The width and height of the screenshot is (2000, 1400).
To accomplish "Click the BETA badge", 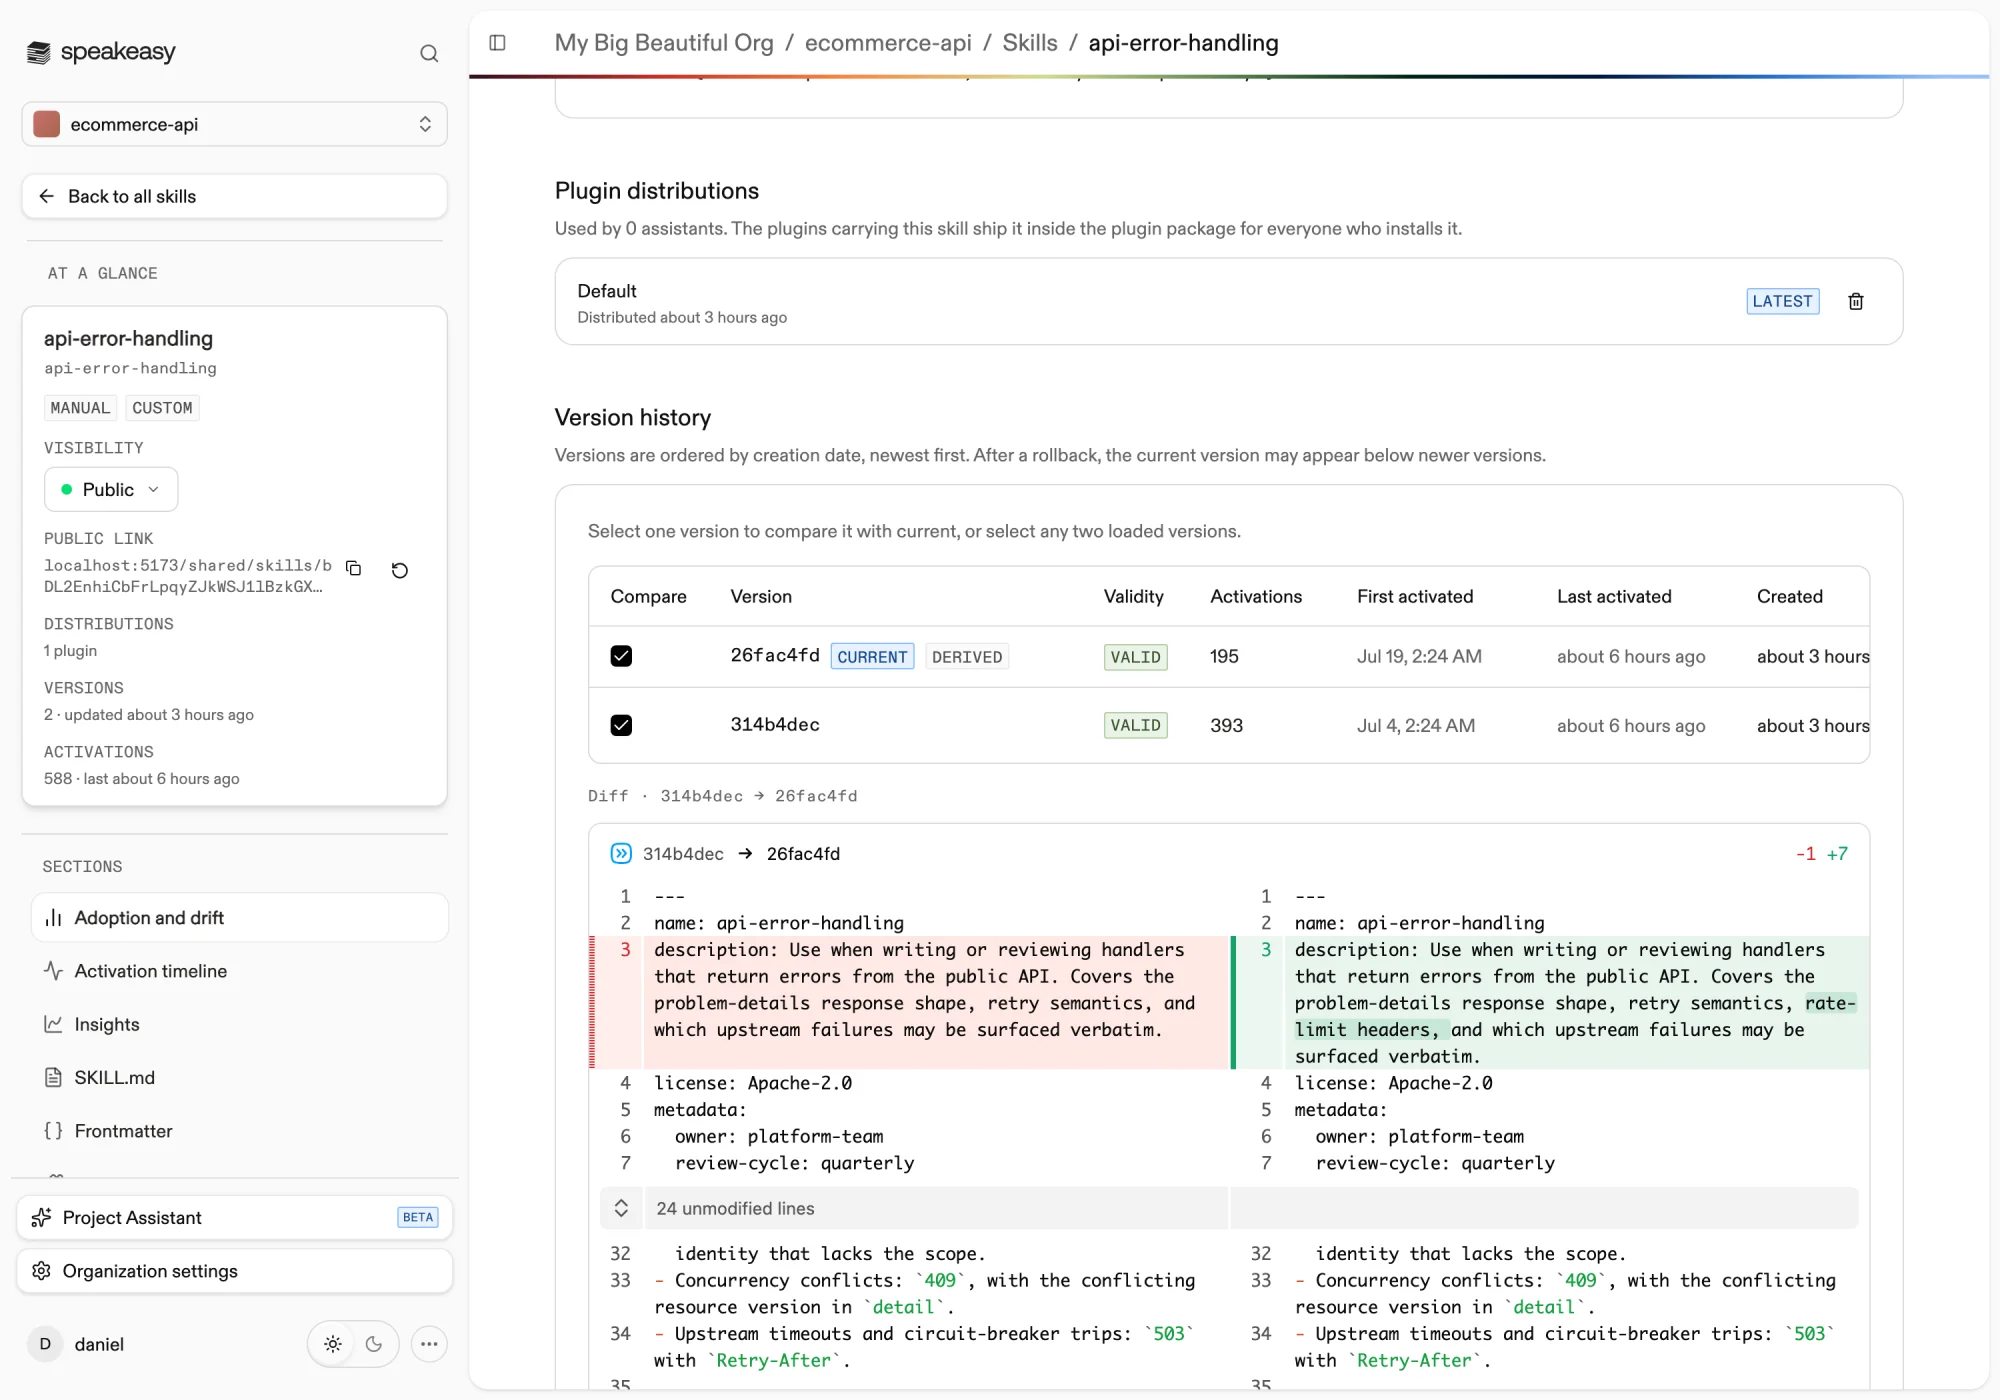I will [x=418, y=1217].
